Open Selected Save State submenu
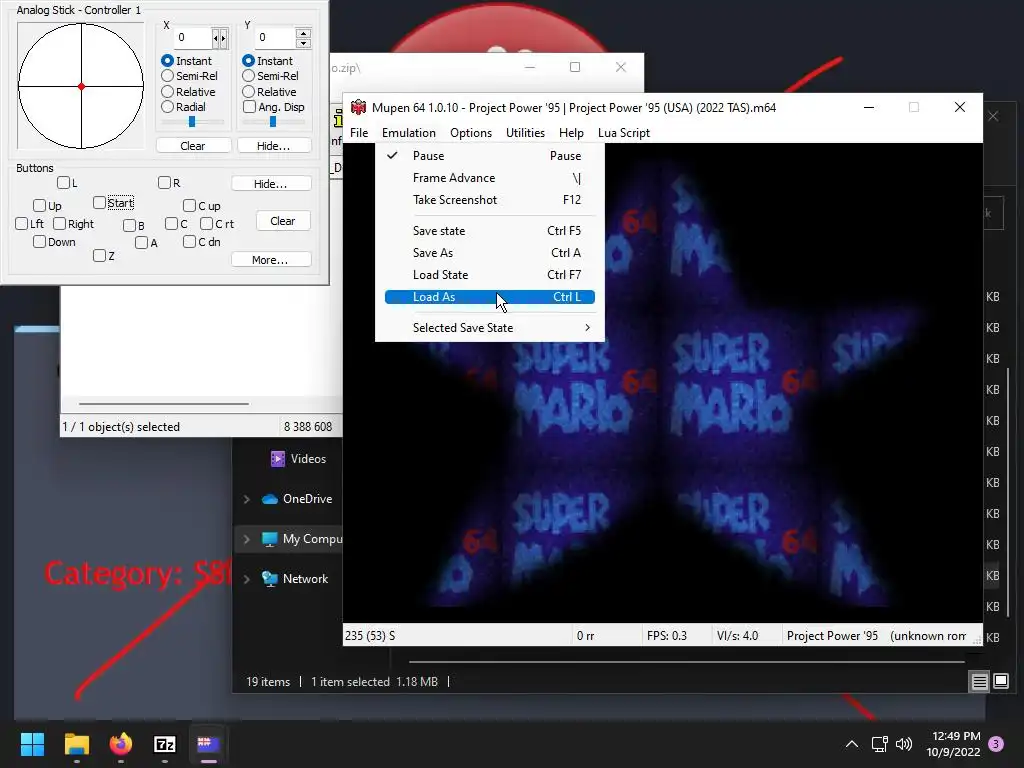 click(490, 328)
